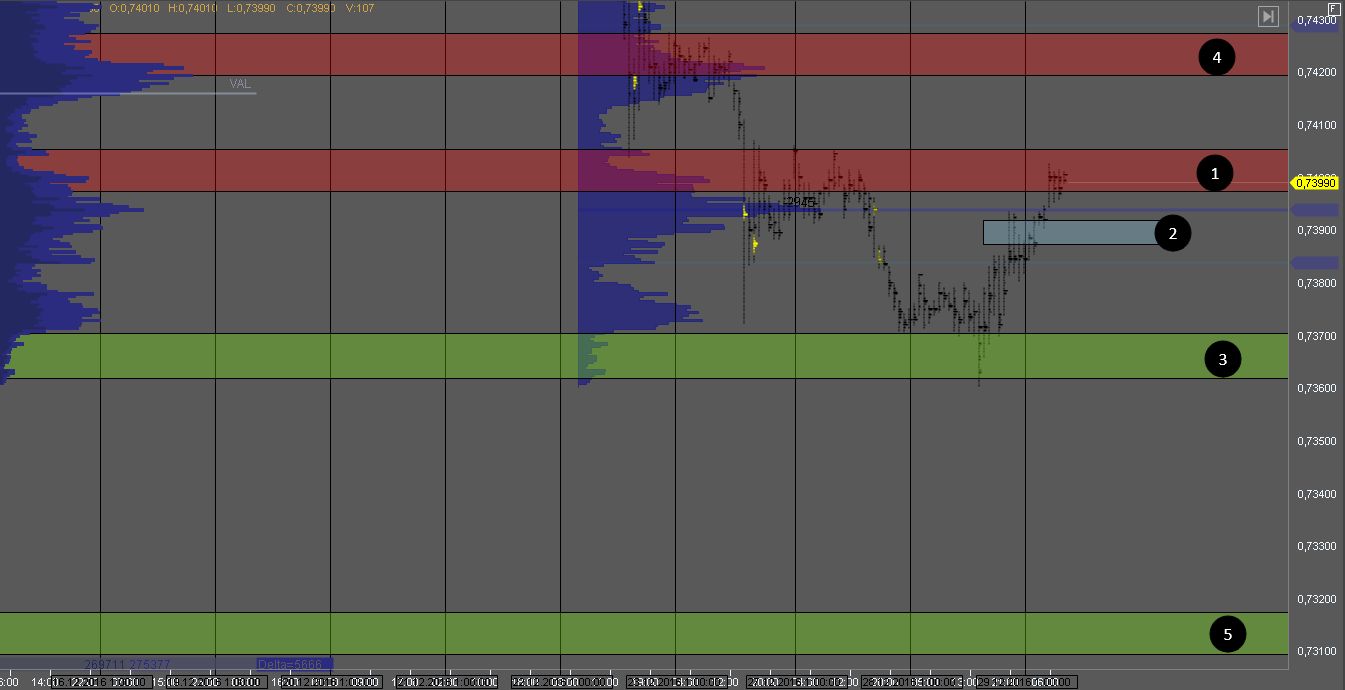Click the black circle marker numbered 1

coord(1215,174)
